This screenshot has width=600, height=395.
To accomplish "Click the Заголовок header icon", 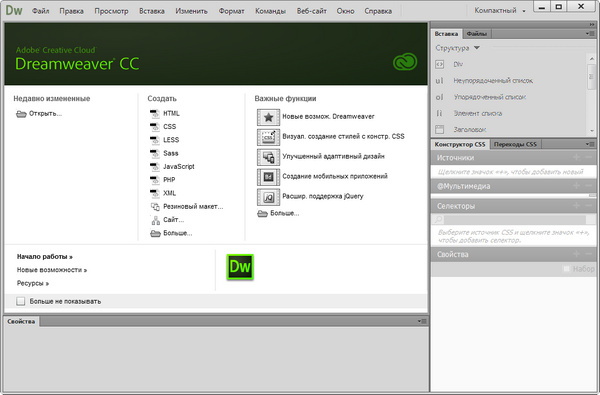I will [x=439, y=129].
